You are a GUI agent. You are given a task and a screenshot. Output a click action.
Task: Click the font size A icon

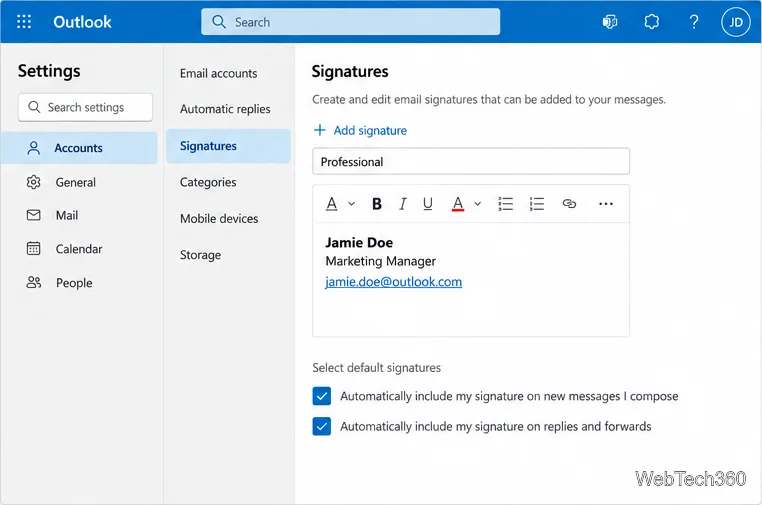coord(331,204)
